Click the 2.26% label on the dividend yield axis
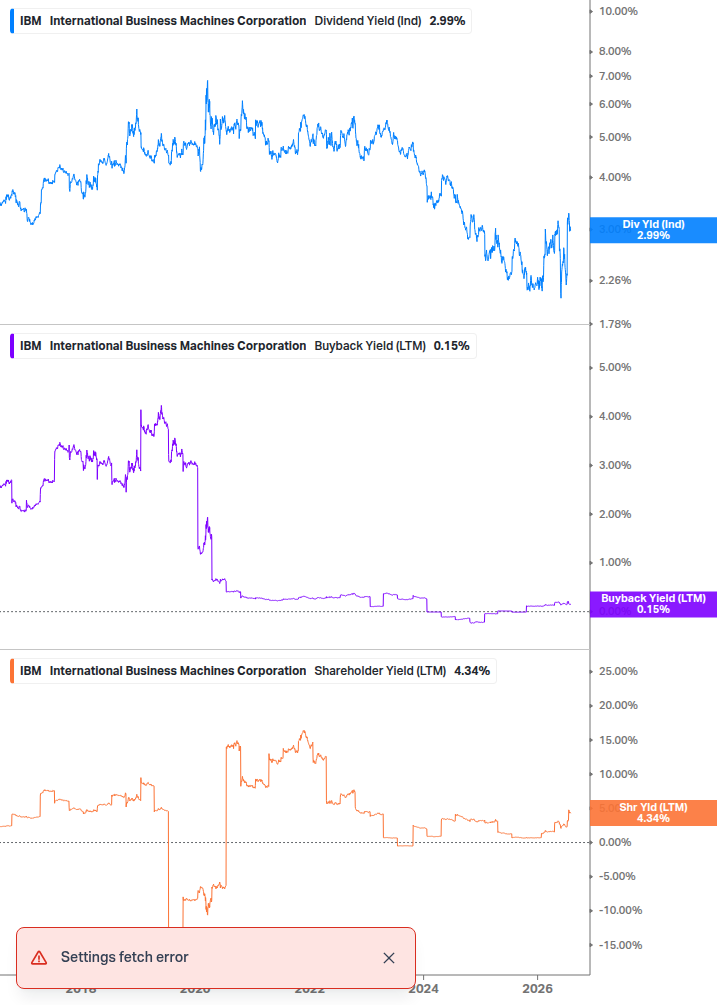This screenshot has width=717, height=1005. click(x=615, y=281)
